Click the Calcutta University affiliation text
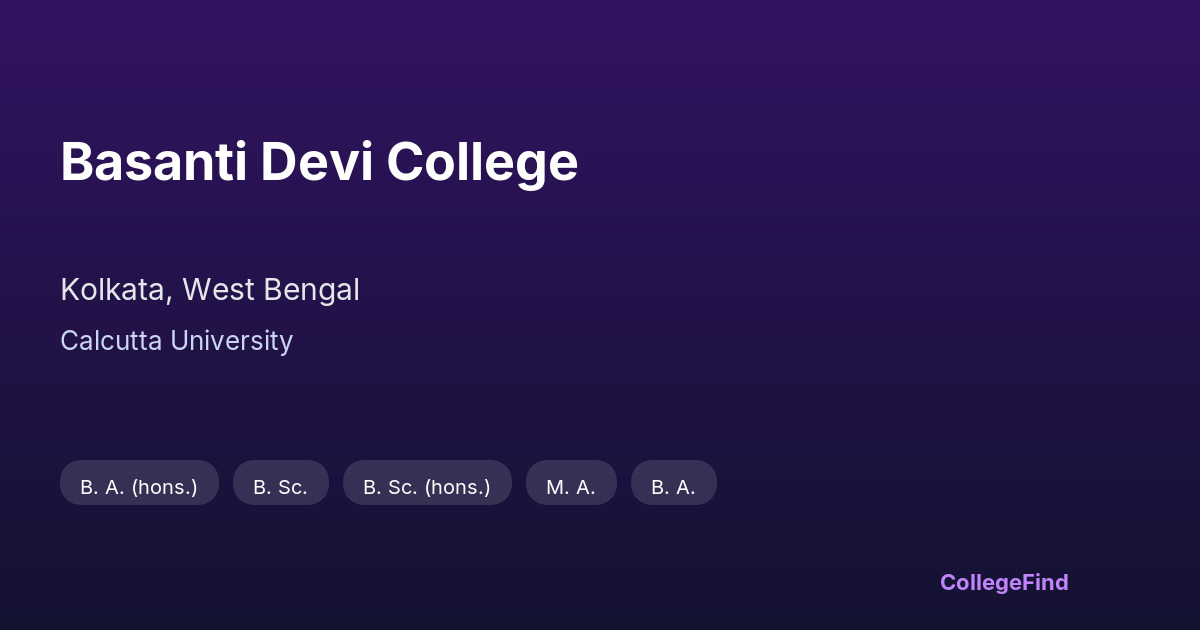Viewport: 1200px width, 630px height. click(x=176, y=341)
